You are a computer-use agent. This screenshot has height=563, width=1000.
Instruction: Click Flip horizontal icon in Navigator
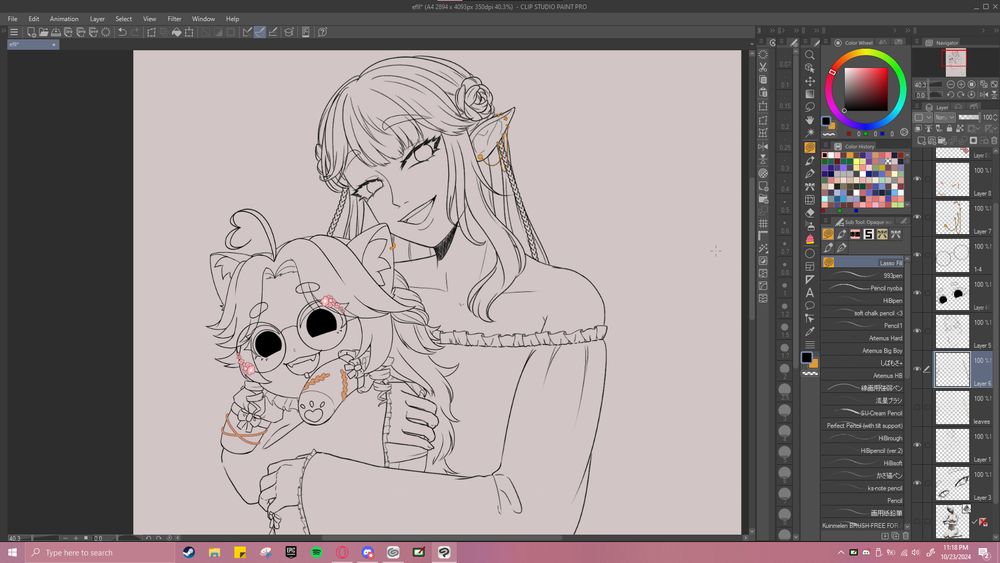(x=983, y=94)
